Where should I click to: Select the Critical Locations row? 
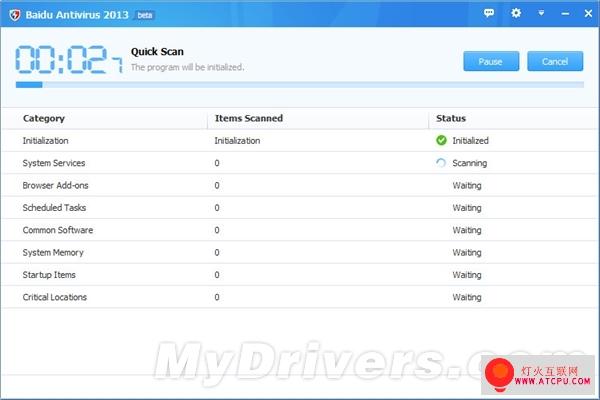tap(300, 297)
